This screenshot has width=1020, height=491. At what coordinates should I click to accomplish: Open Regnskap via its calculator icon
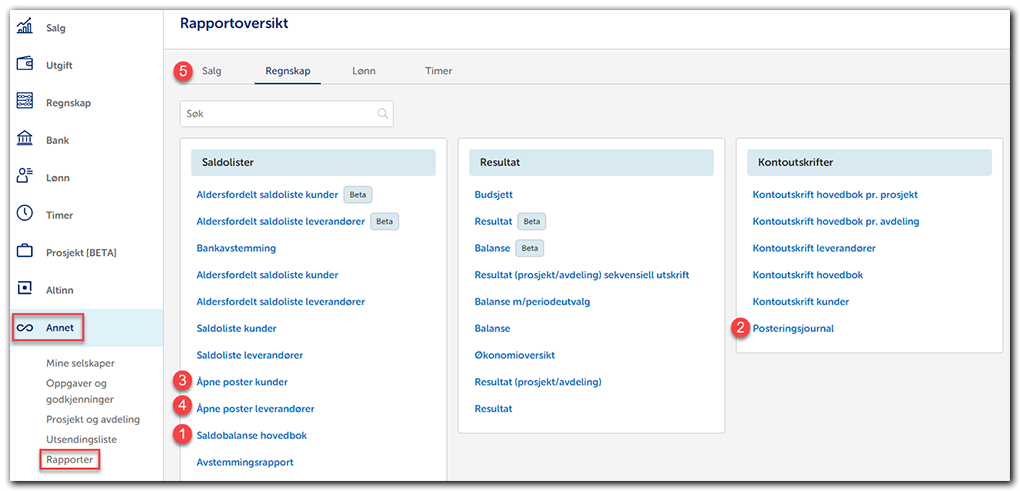pos(25,102)
